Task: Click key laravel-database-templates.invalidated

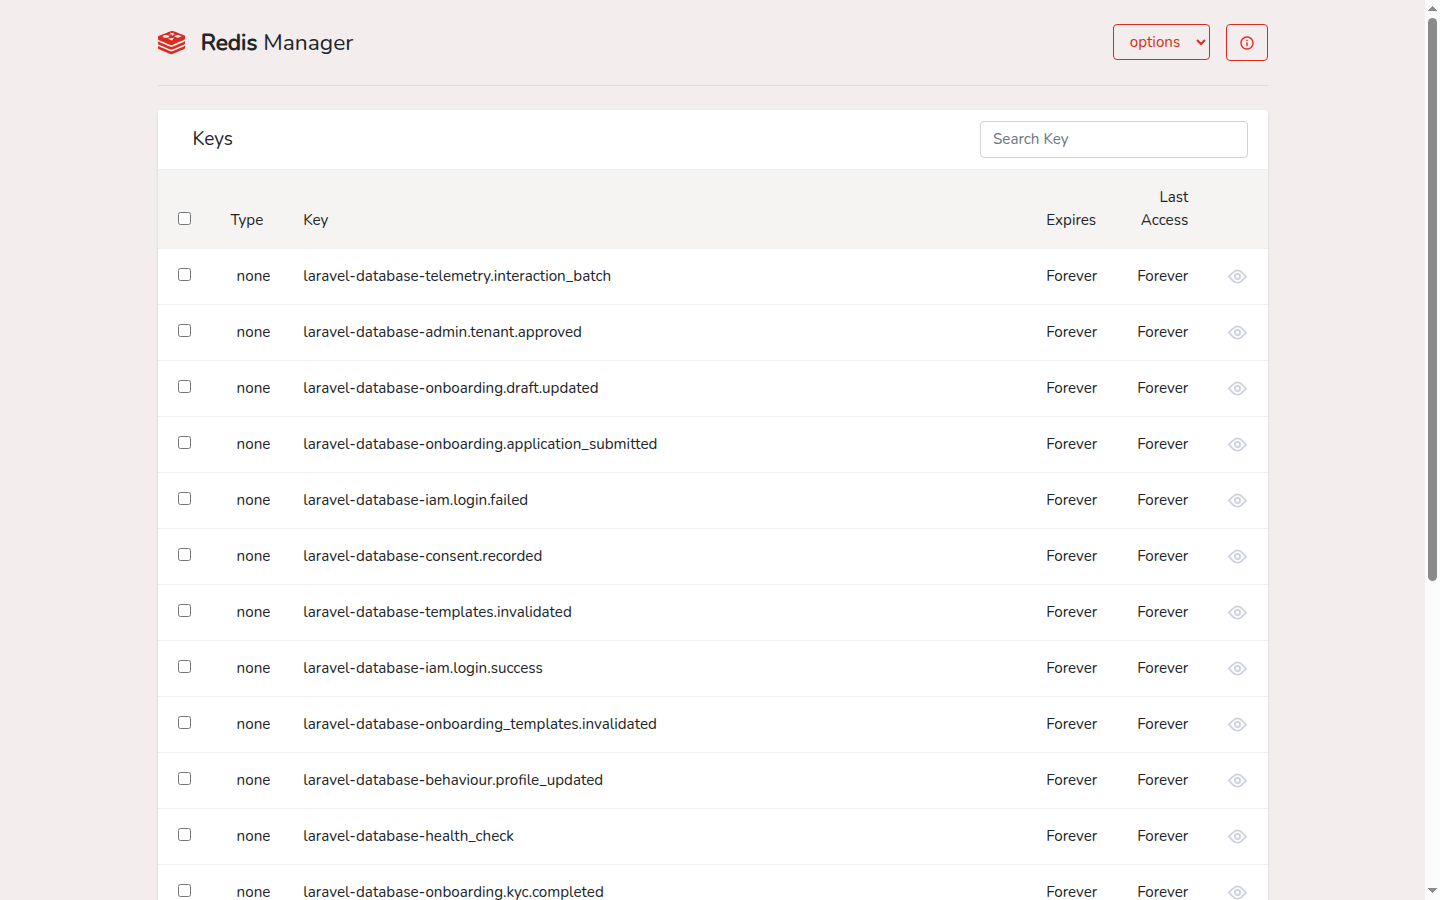Action: coord(437,612)
